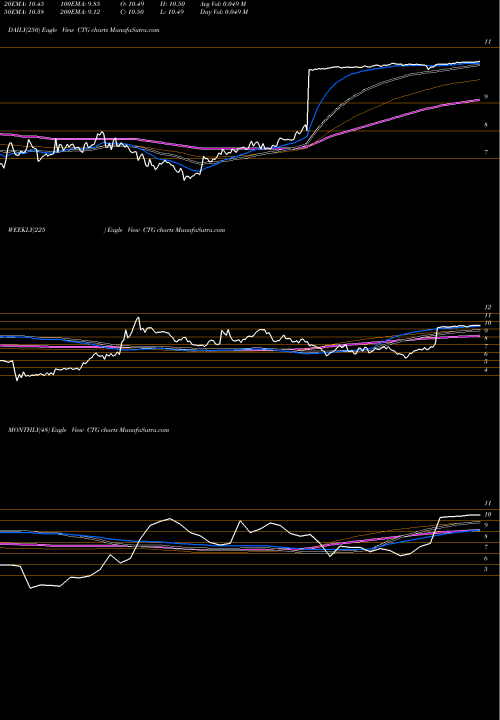Select the close price 'C:' value
The image size is (500, 720).
[133, 12]
